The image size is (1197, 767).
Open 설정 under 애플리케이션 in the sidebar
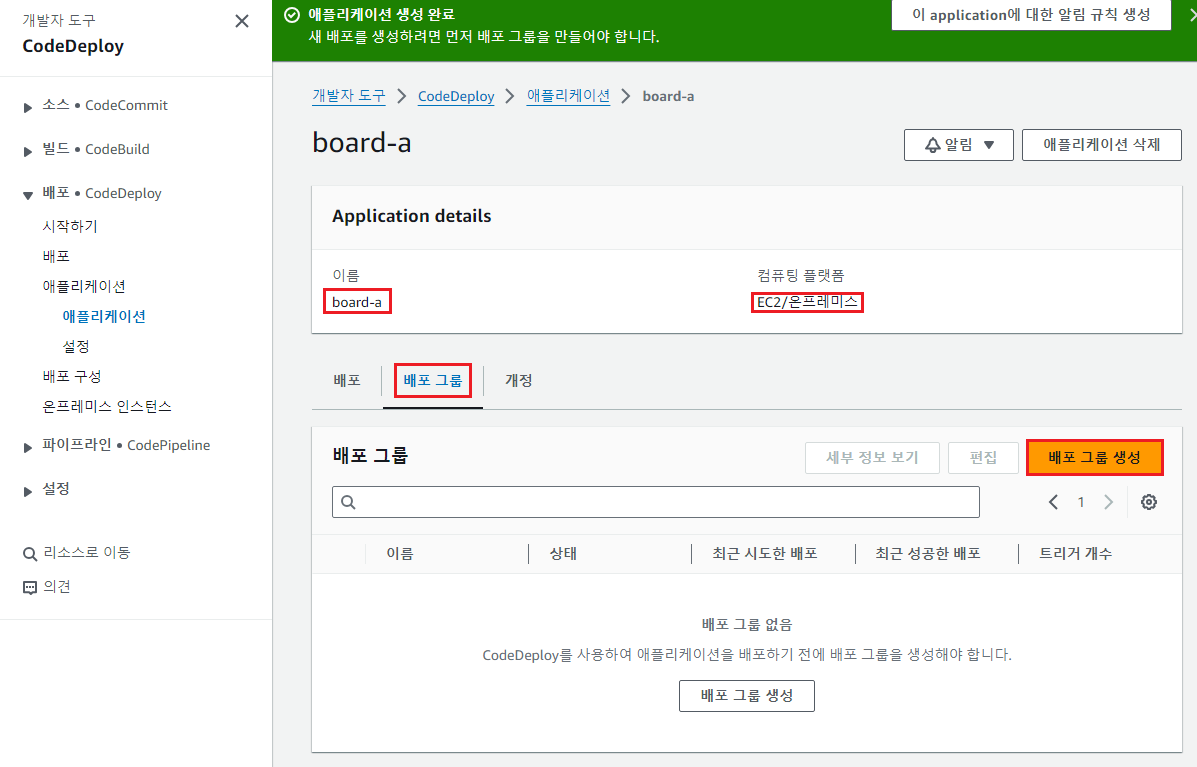coord(76,346)
